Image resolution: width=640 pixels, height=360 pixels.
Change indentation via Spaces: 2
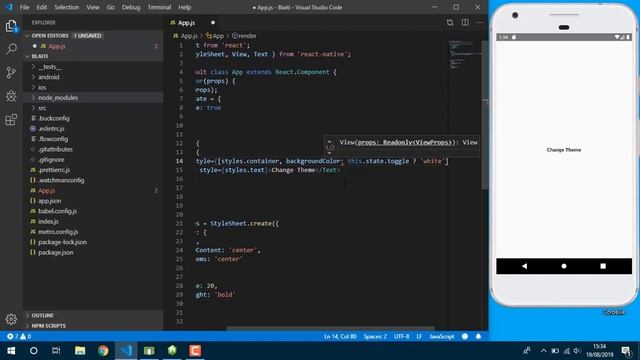[375, 336]
